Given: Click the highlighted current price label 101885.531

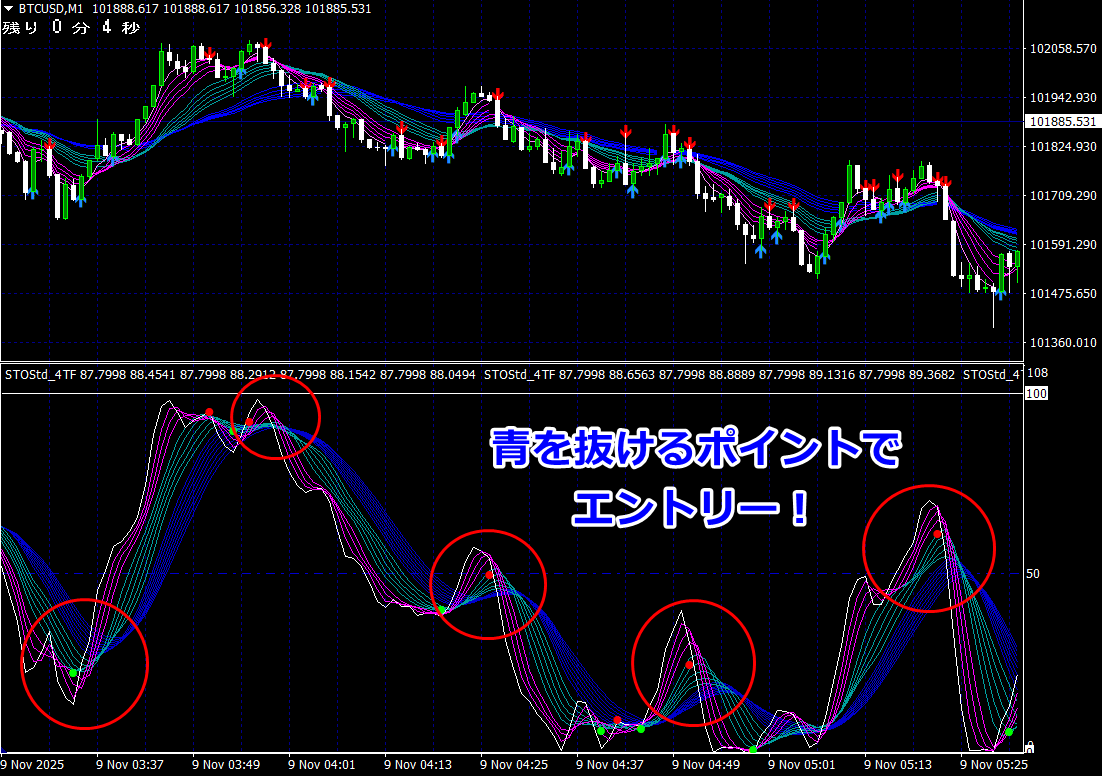Looking at the screenshot, I should tap(1063, 122).
